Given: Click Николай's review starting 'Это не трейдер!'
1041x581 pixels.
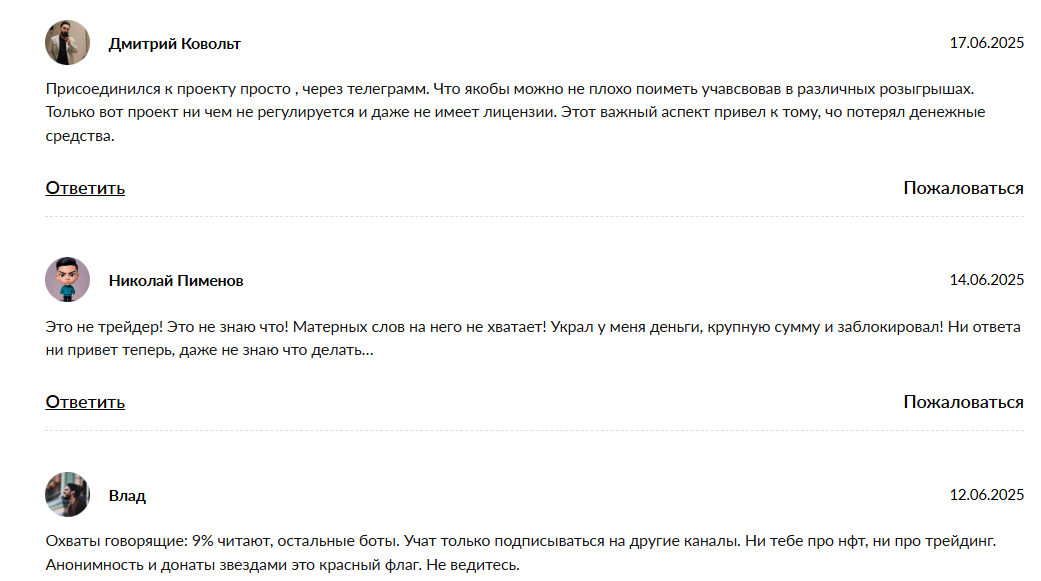Looking at the screenshot, I should pyautogui.click(x=533, y=339).
